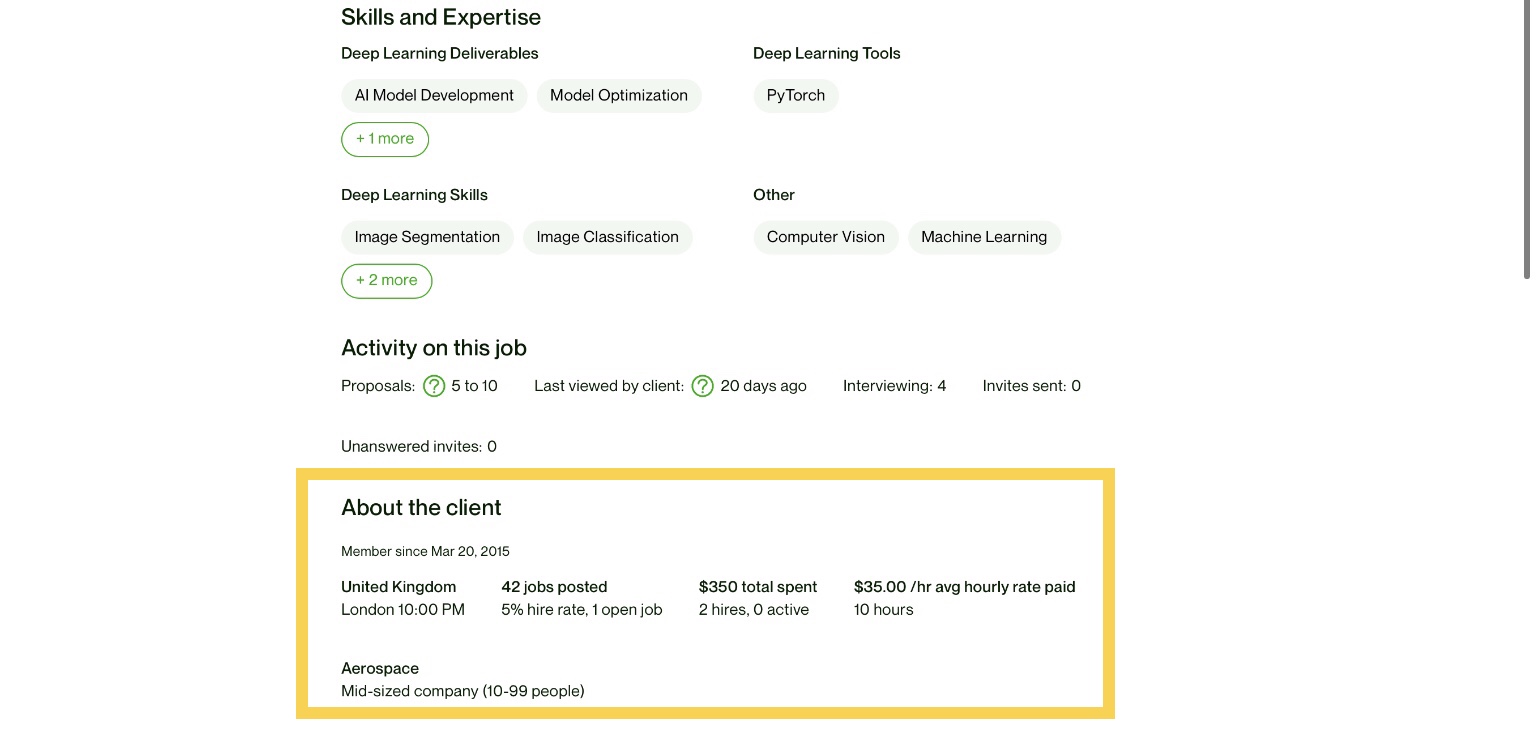Click the help icon beside Last viewed by client

[x=703, y=386]
